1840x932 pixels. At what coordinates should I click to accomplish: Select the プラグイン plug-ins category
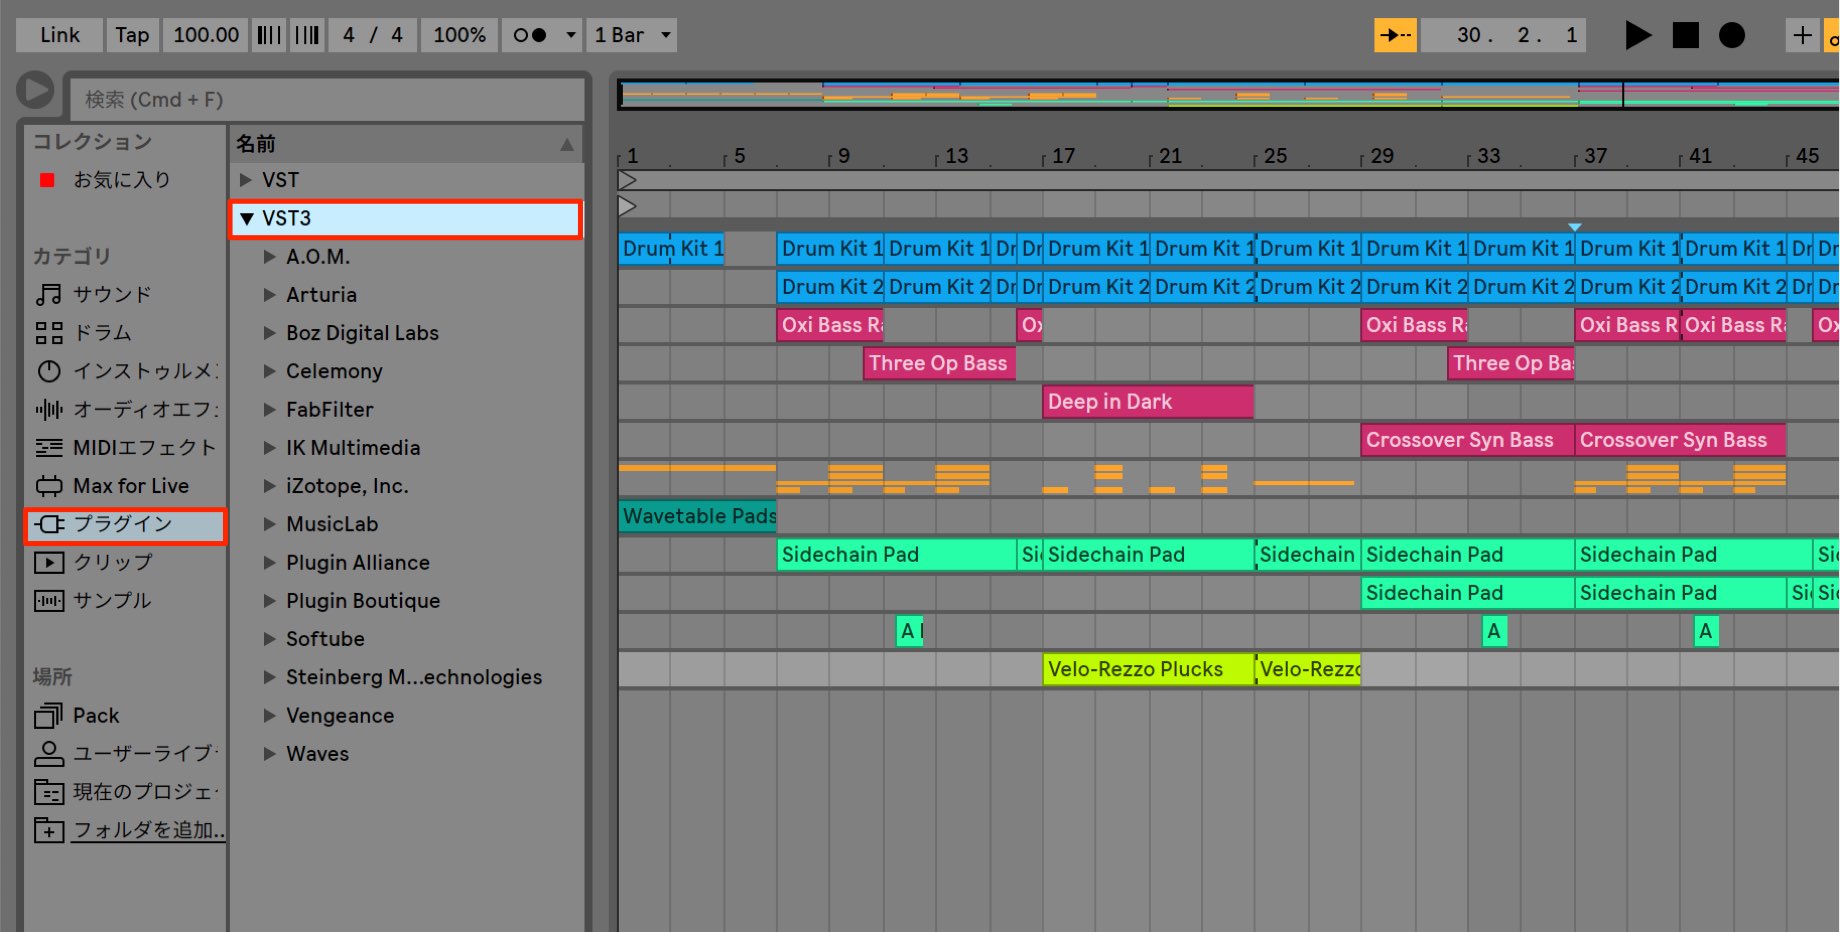(126, 524)
